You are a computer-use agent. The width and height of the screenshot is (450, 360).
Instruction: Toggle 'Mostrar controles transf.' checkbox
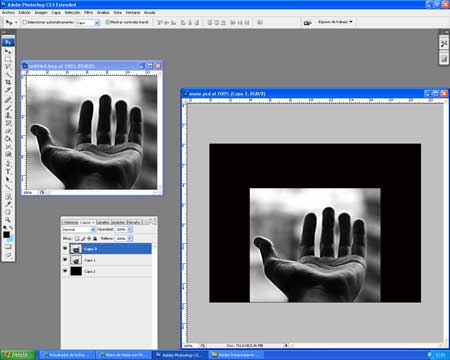pyautogui.click(x=108, y=22)
